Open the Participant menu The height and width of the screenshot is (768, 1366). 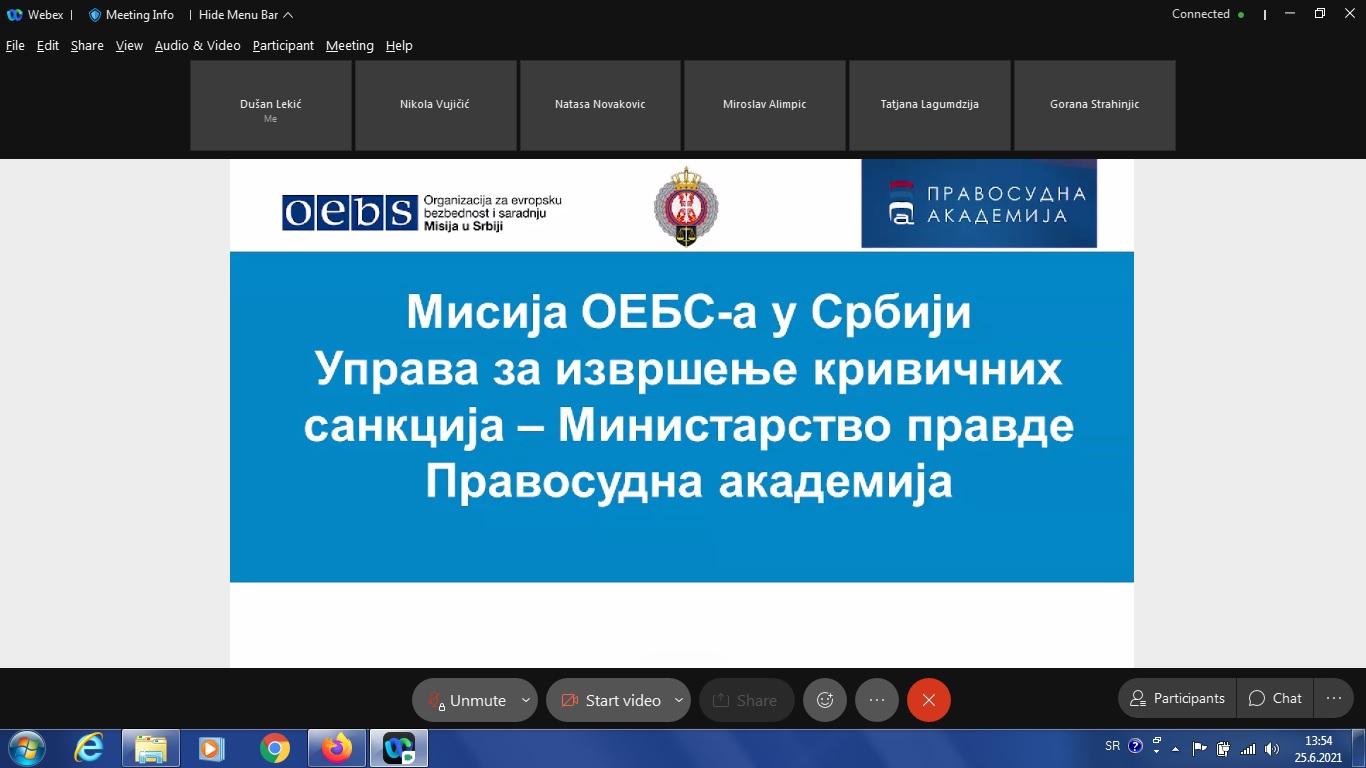[283, 45]
